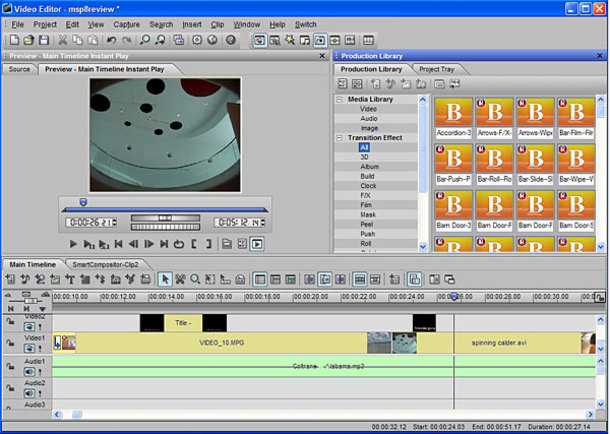The height and width of the screenshot is (434, 610).
Task: Save the project with the floppy icon
Action: click(x=44, y=40)
